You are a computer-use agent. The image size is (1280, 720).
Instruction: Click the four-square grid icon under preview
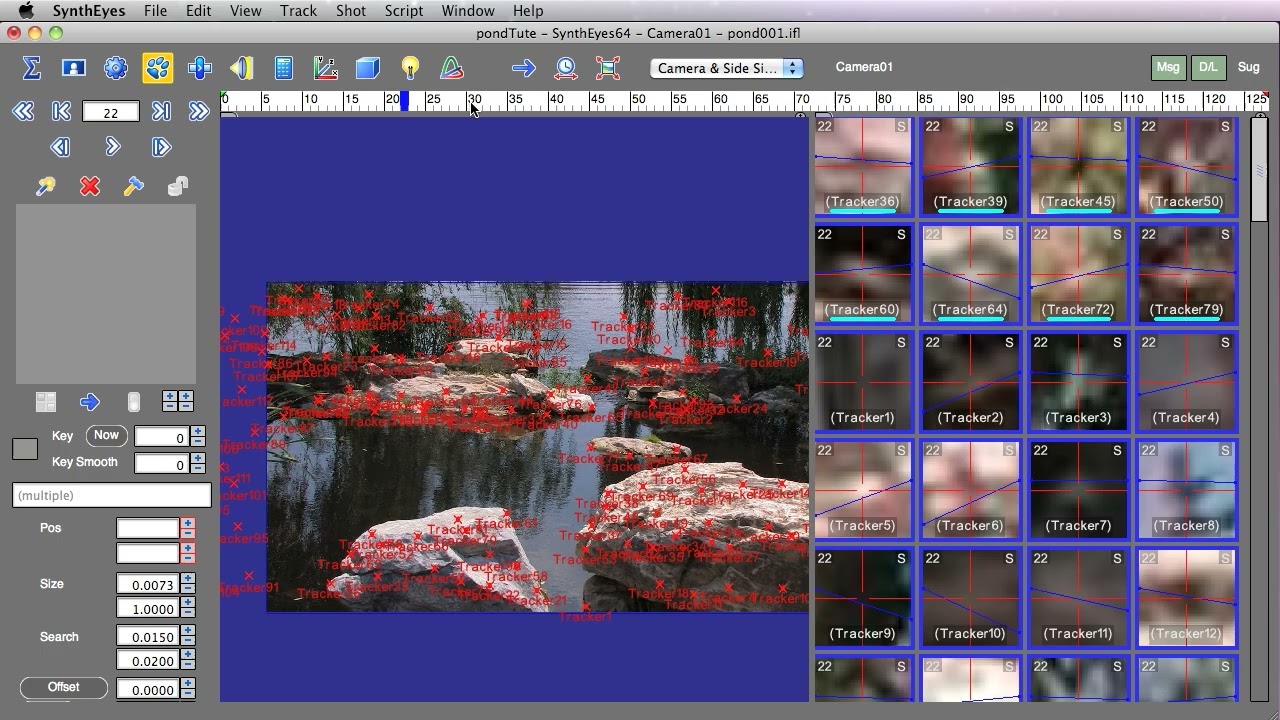[x=46, y=402]
